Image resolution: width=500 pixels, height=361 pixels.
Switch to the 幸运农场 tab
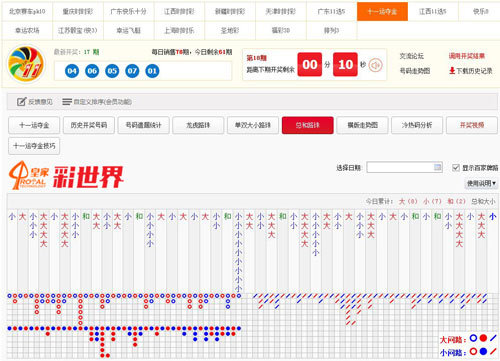(x=27, y=30)
